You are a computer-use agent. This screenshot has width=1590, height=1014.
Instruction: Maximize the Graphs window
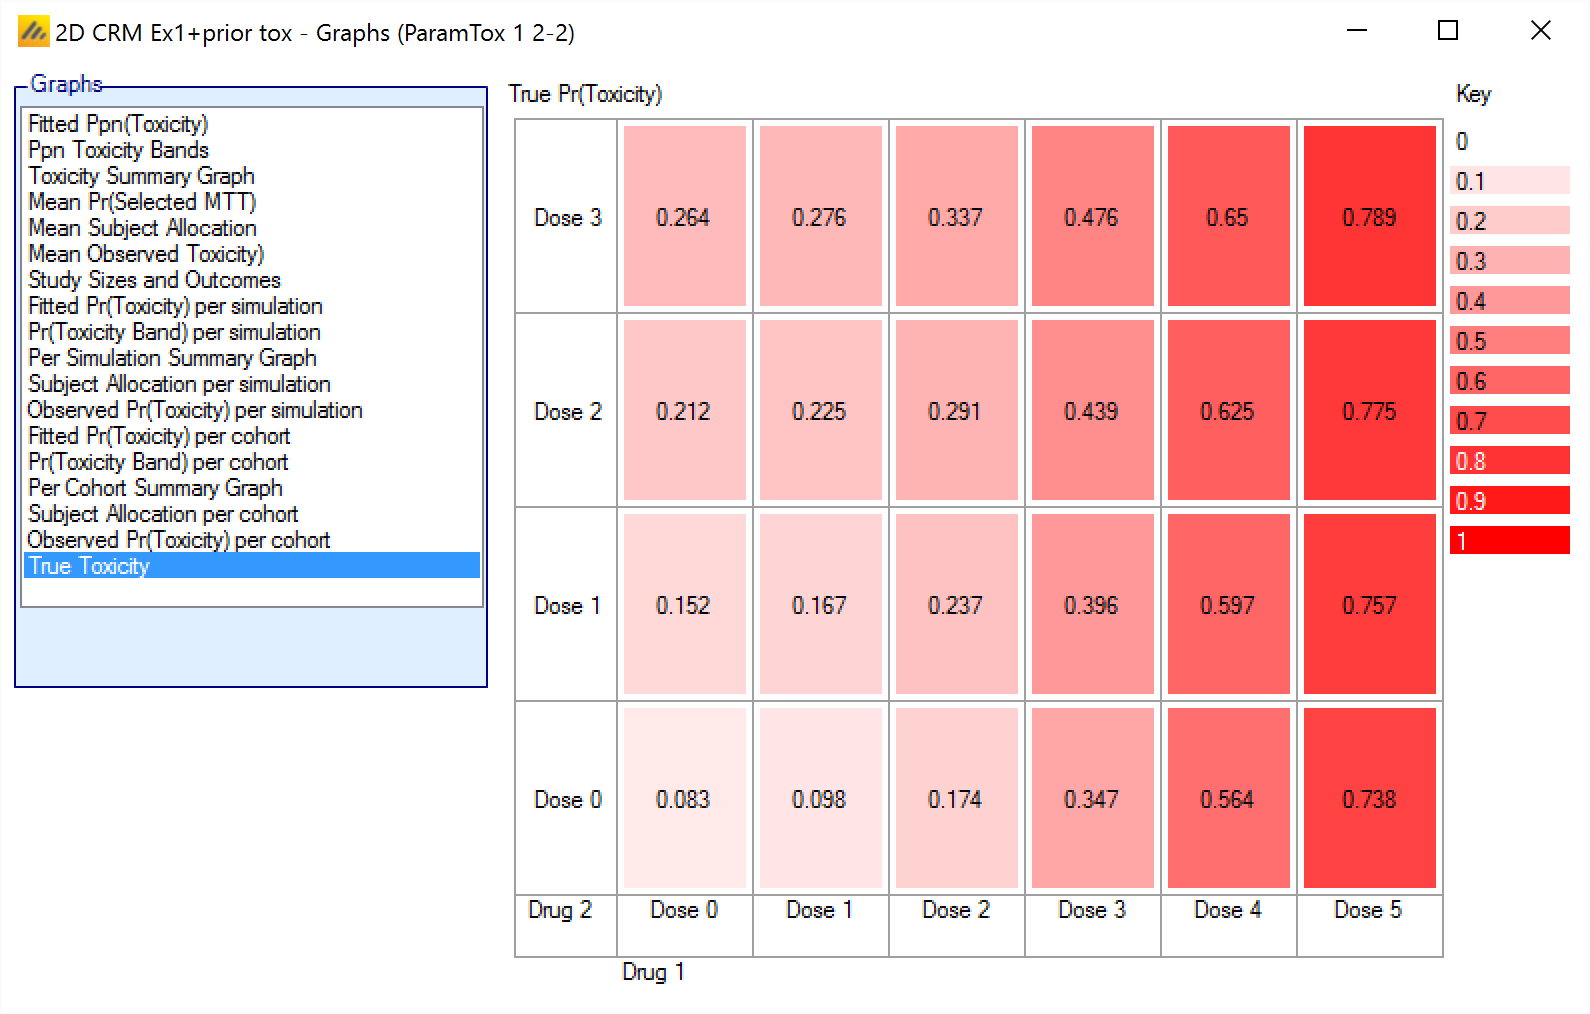1447,31
